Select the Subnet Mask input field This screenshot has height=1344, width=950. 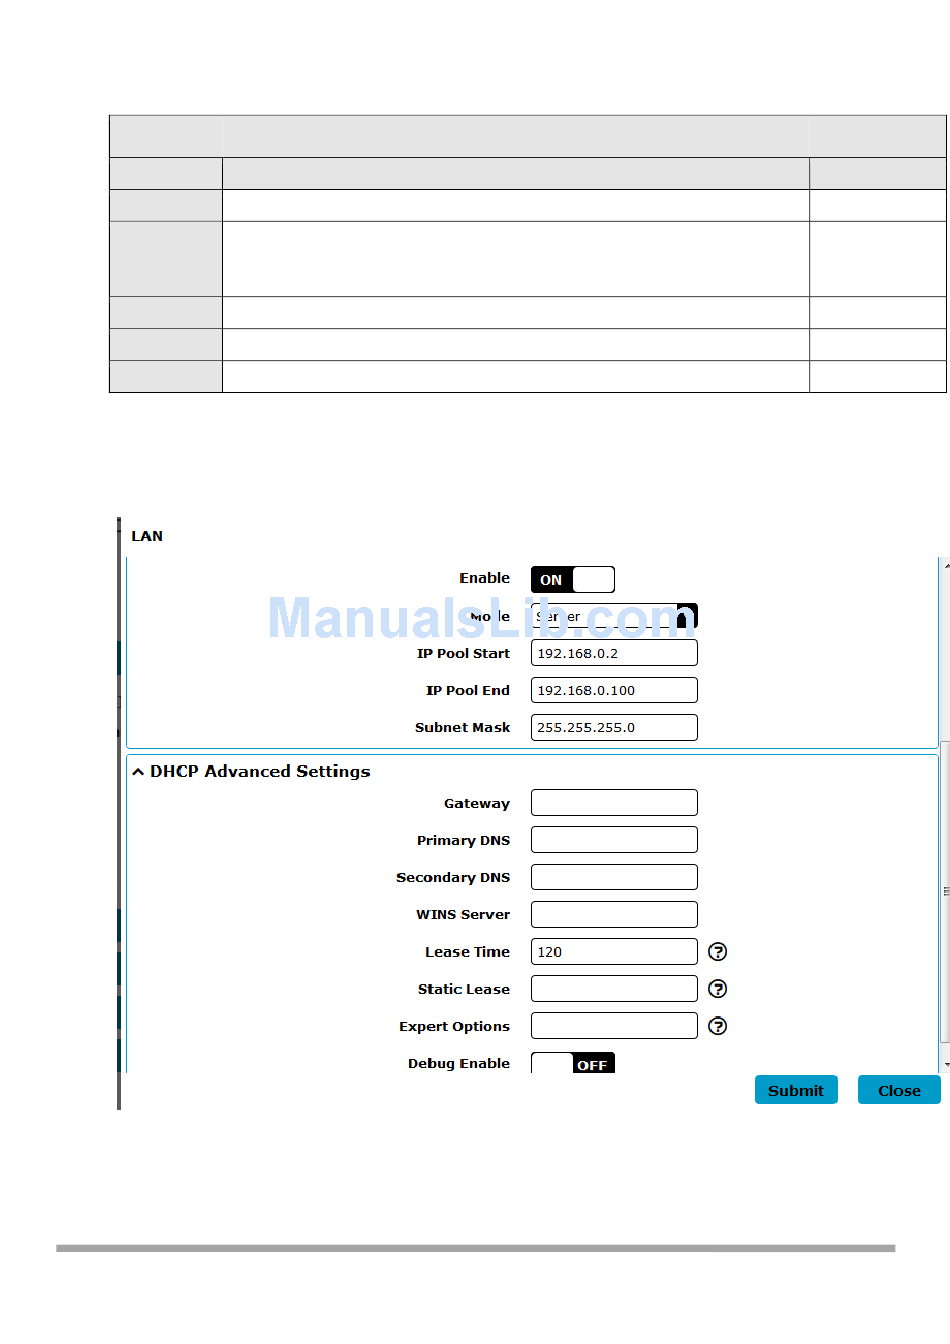click(x=613, y=727)
